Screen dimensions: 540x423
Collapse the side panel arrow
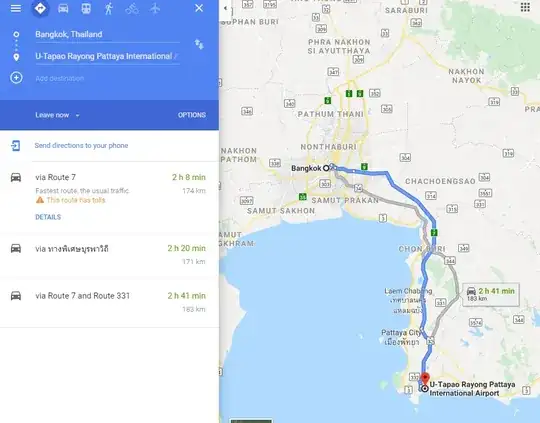click(x=226, y=8)
